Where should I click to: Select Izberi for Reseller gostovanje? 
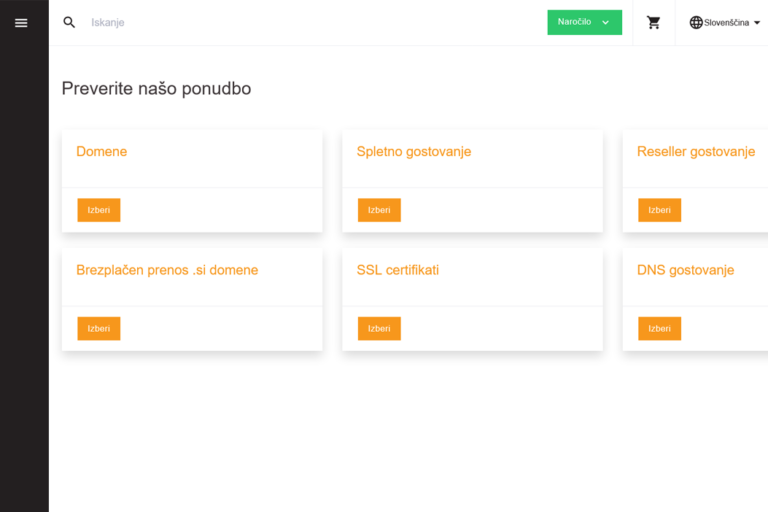[659, 210]
